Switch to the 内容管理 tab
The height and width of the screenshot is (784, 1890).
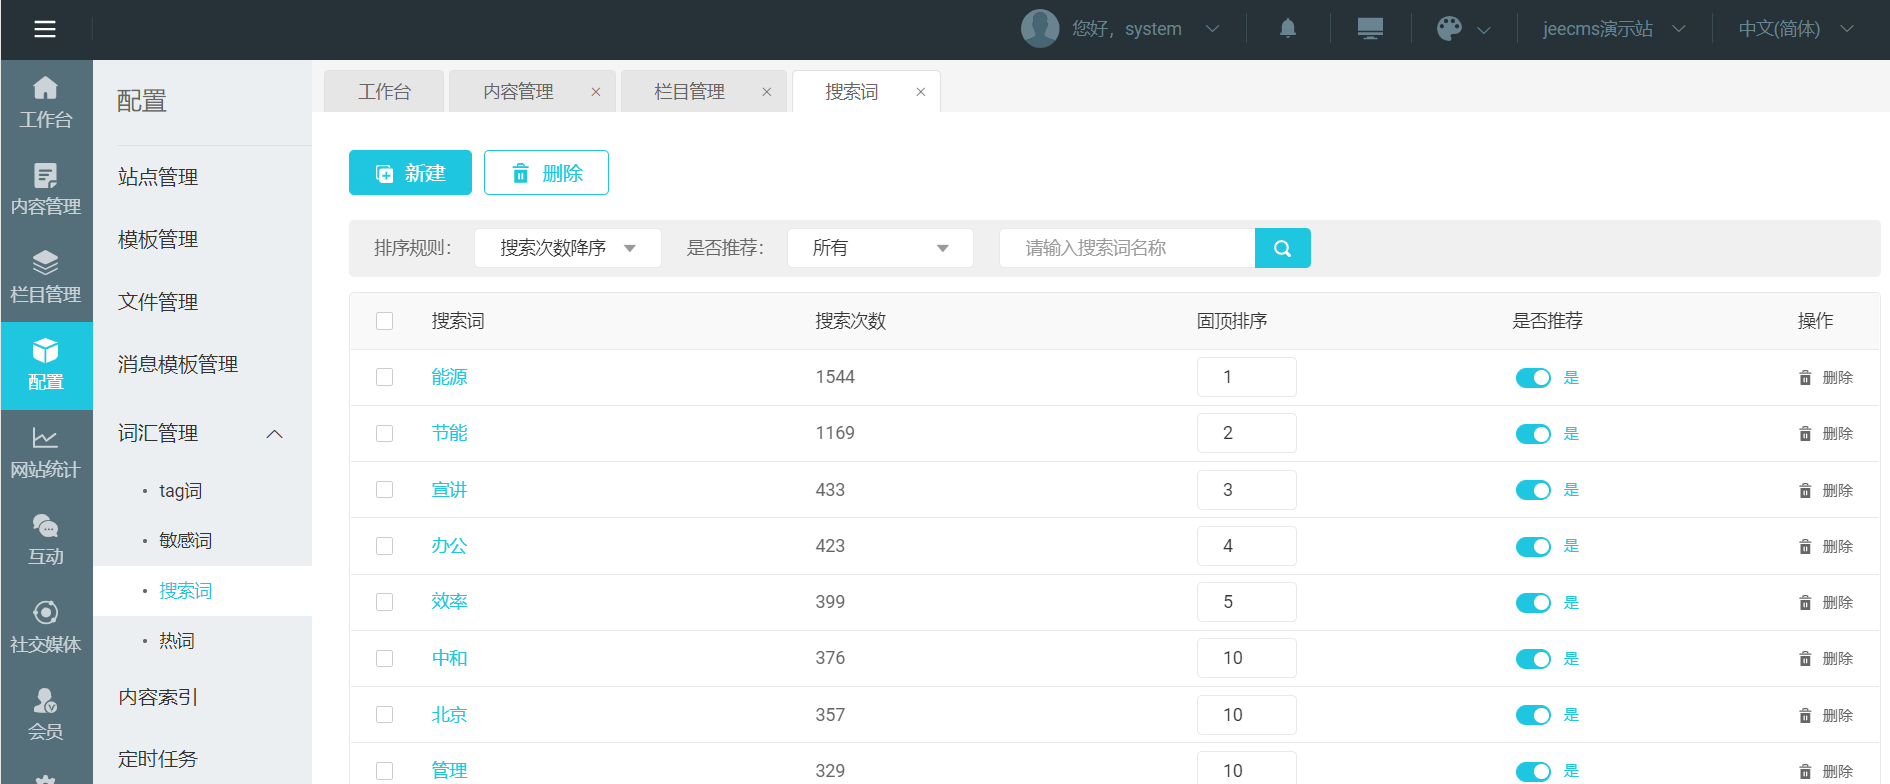pyautogui.click(x=518, y=92)
